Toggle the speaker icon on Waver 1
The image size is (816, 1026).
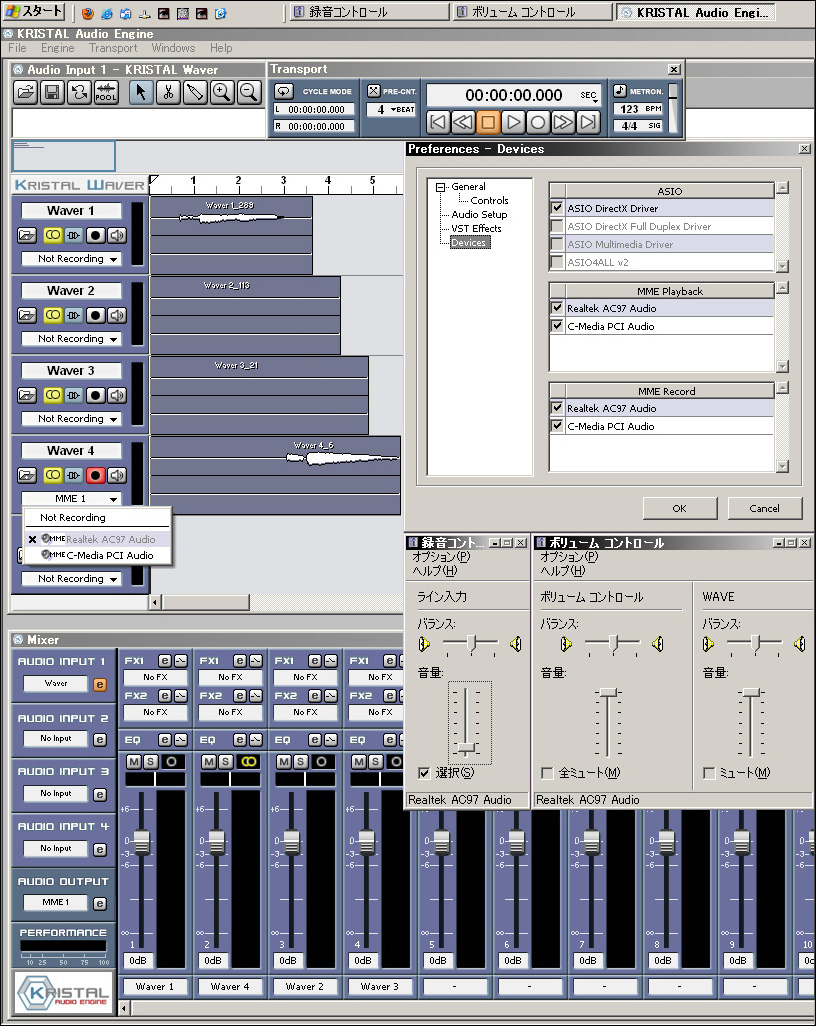click(x=117, y=235)
